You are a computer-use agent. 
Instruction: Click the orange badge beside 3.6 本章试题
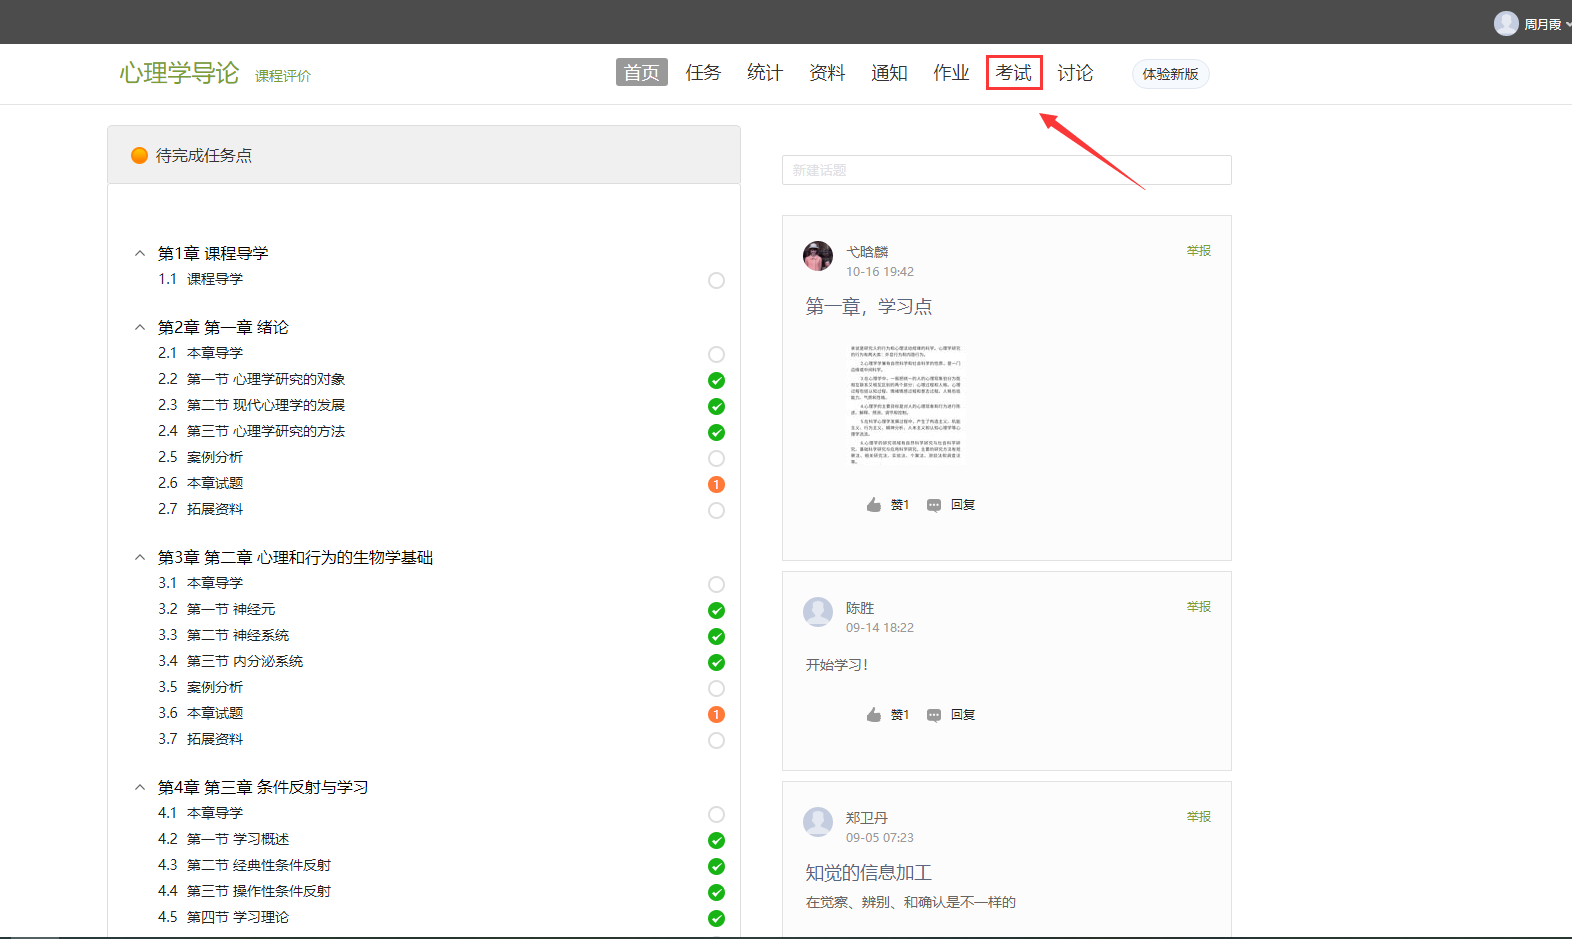pyautogui.click(x=716, y=714)
